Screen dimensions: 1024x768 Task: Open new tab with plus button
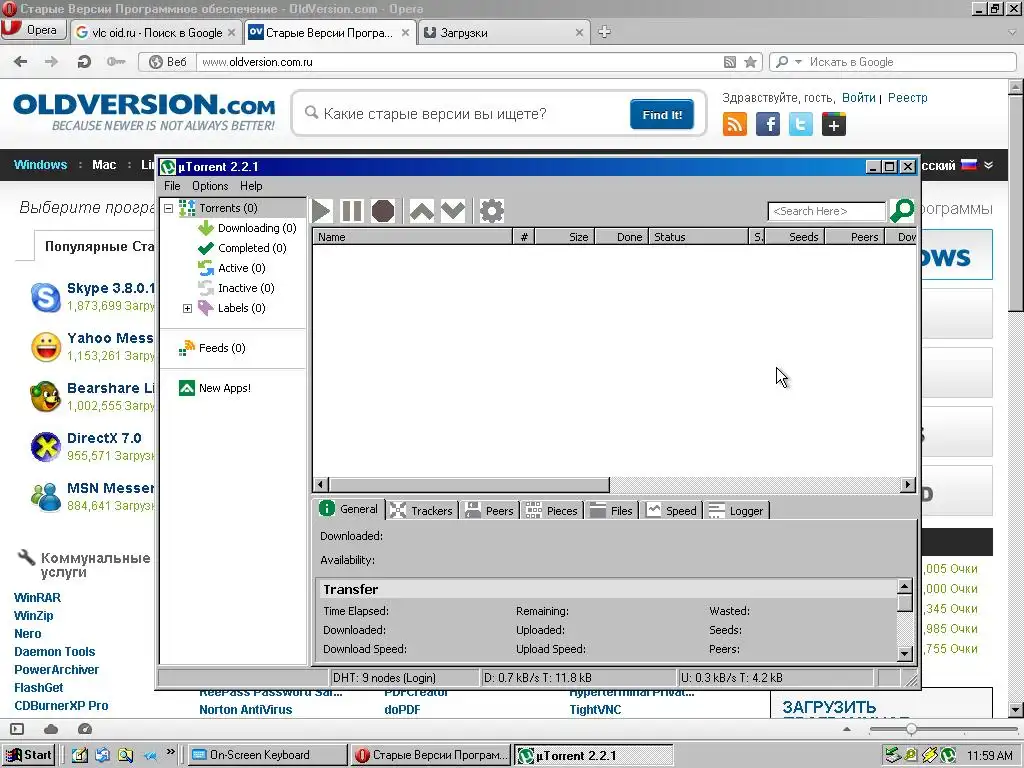604,32
